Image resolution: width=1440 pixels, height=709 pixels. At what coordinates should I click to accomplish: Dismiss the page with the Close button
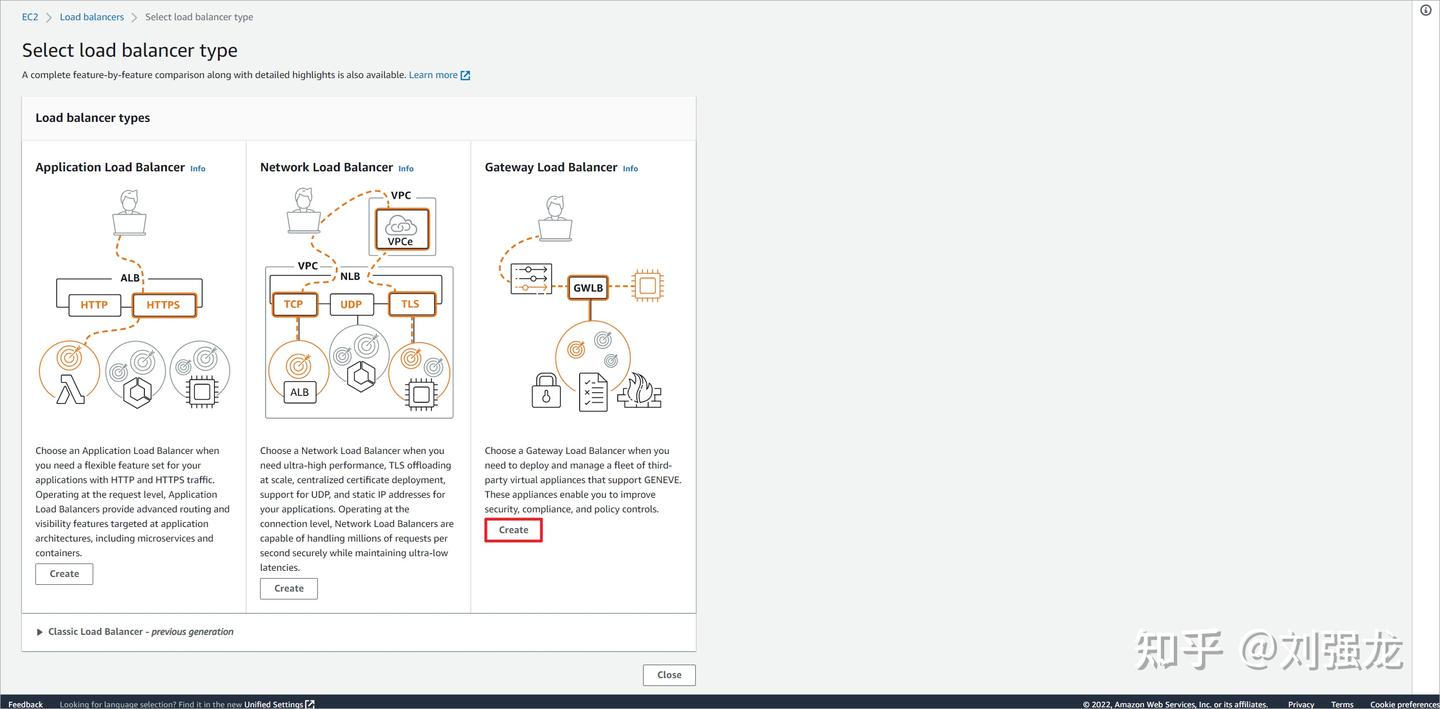click(668, 674)
